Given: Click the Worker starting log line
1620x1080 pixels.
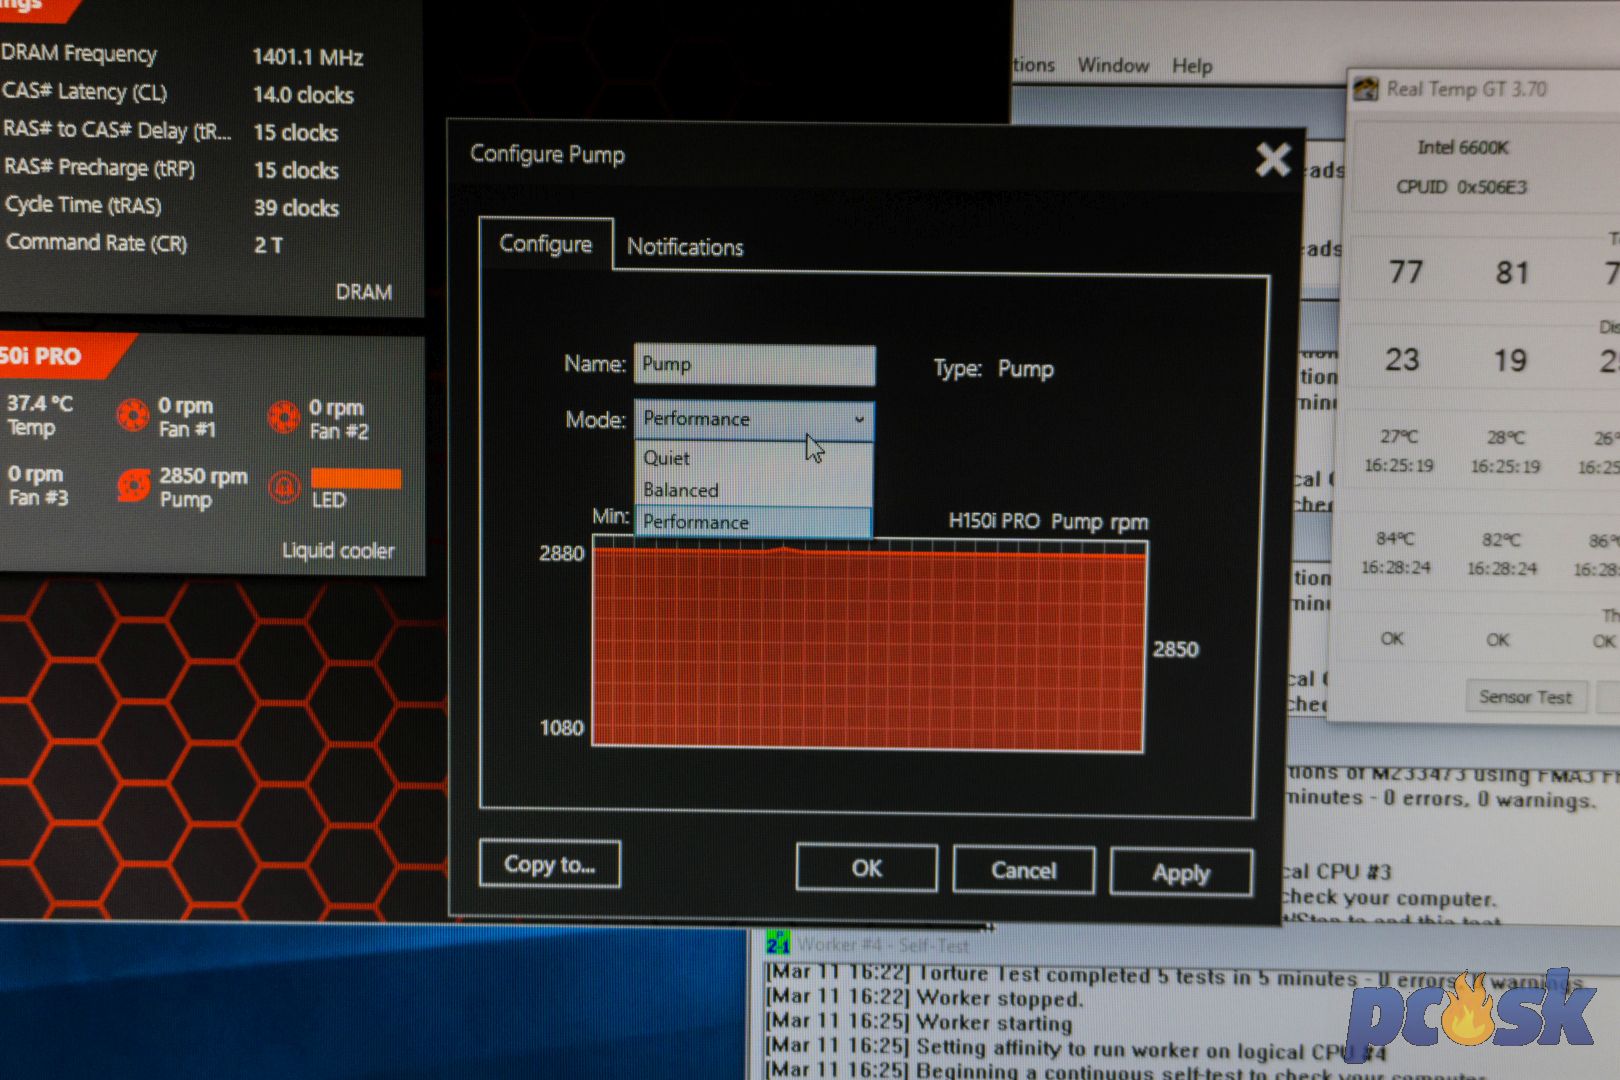Looking at the screenshot, I should point(918,1022).
